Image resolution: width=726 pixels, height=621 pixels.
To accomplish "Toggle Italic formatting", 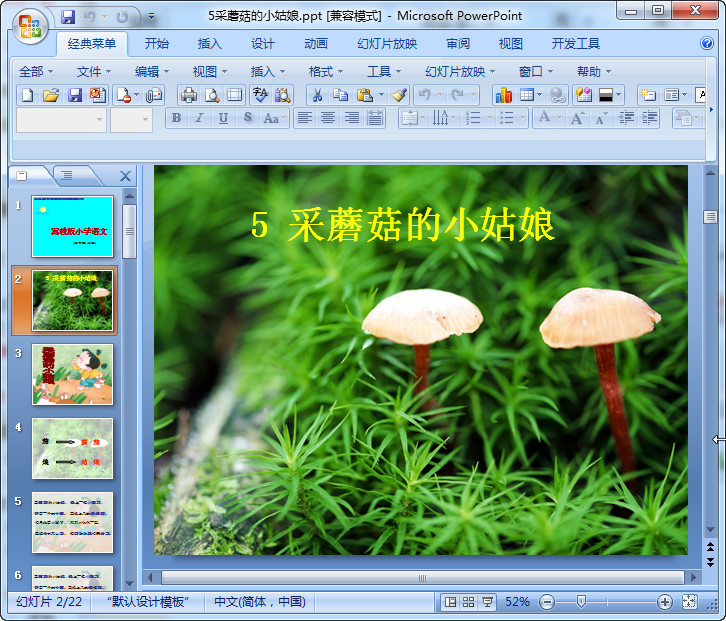I will [x=199, y=118].
